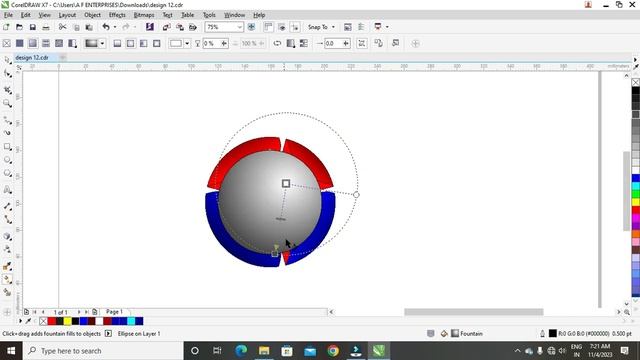Click the Print toolbar icon
This screenshot has height=360, width=640.
[x=46, y=27]
